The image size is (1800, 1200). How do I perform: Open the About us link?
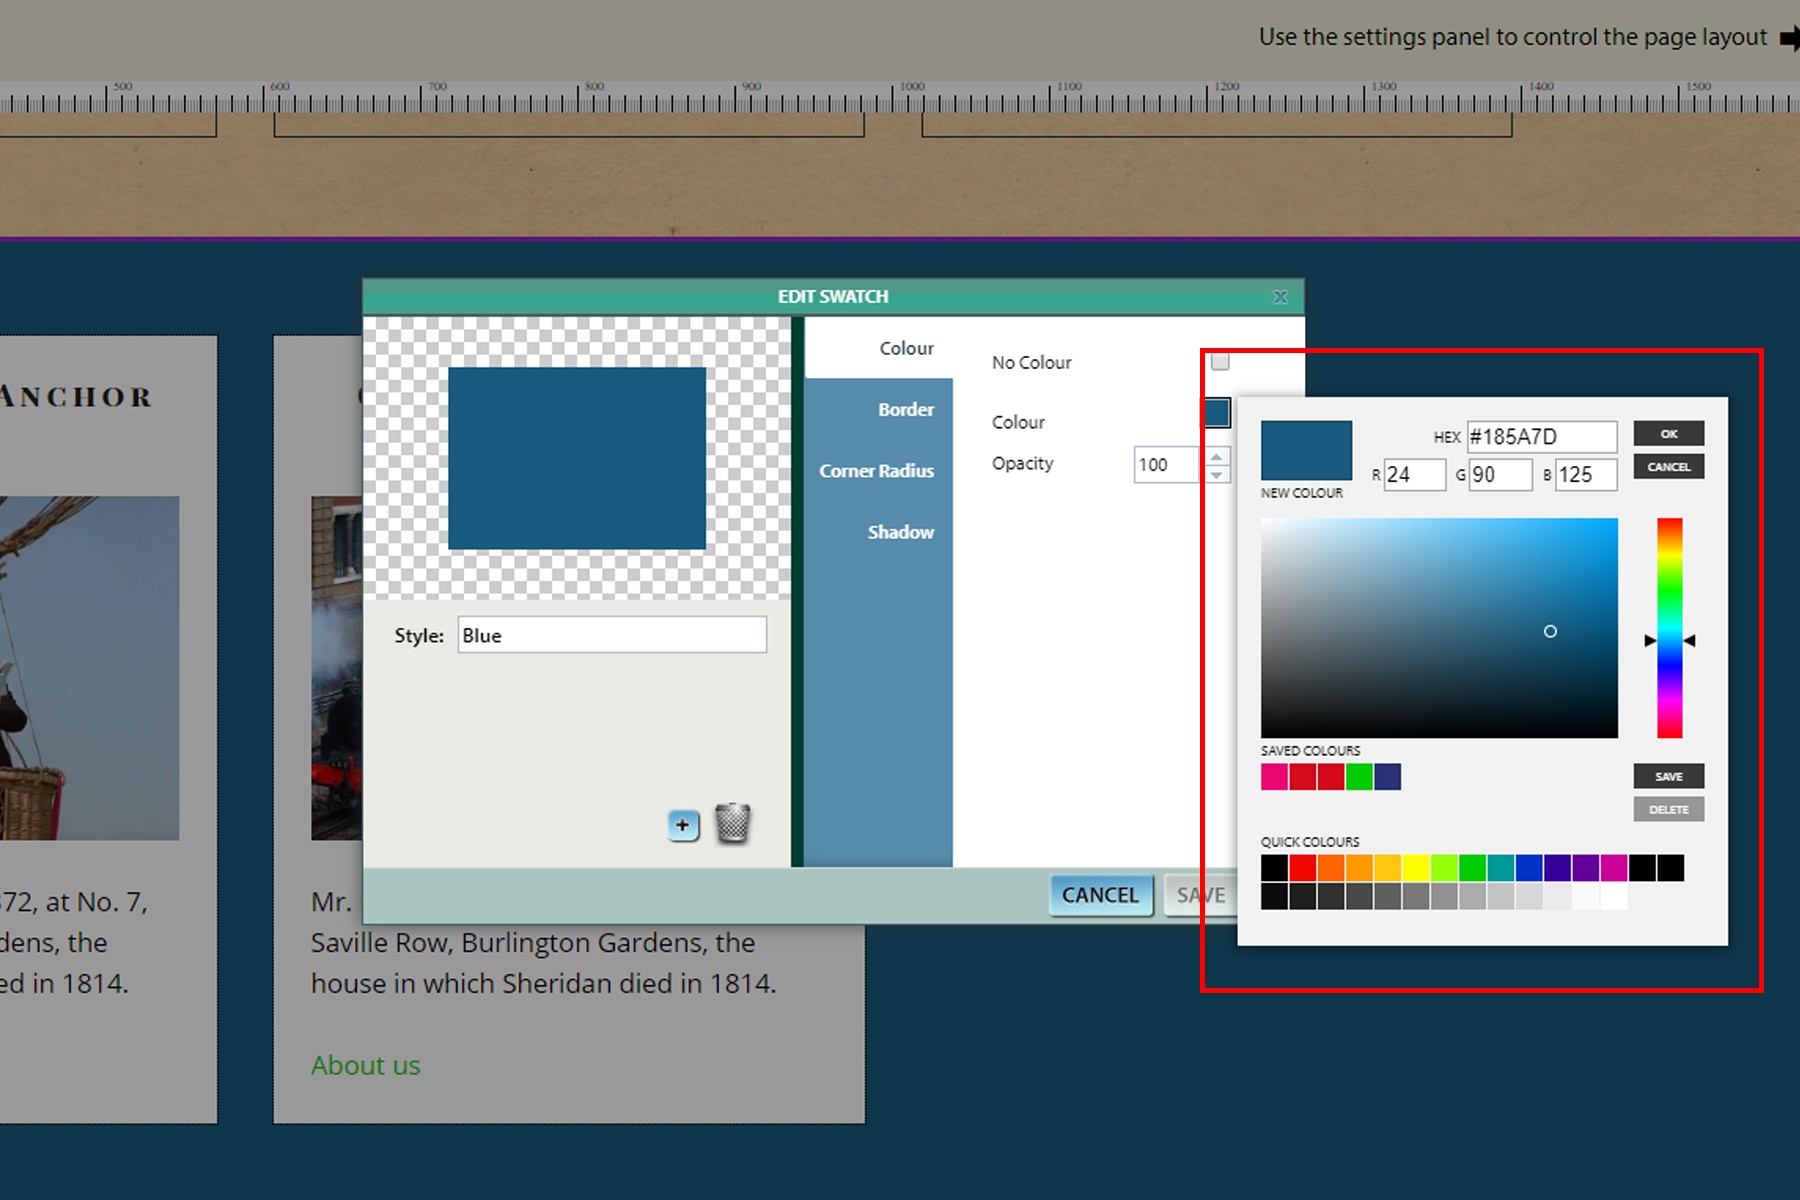point(365,1065)
